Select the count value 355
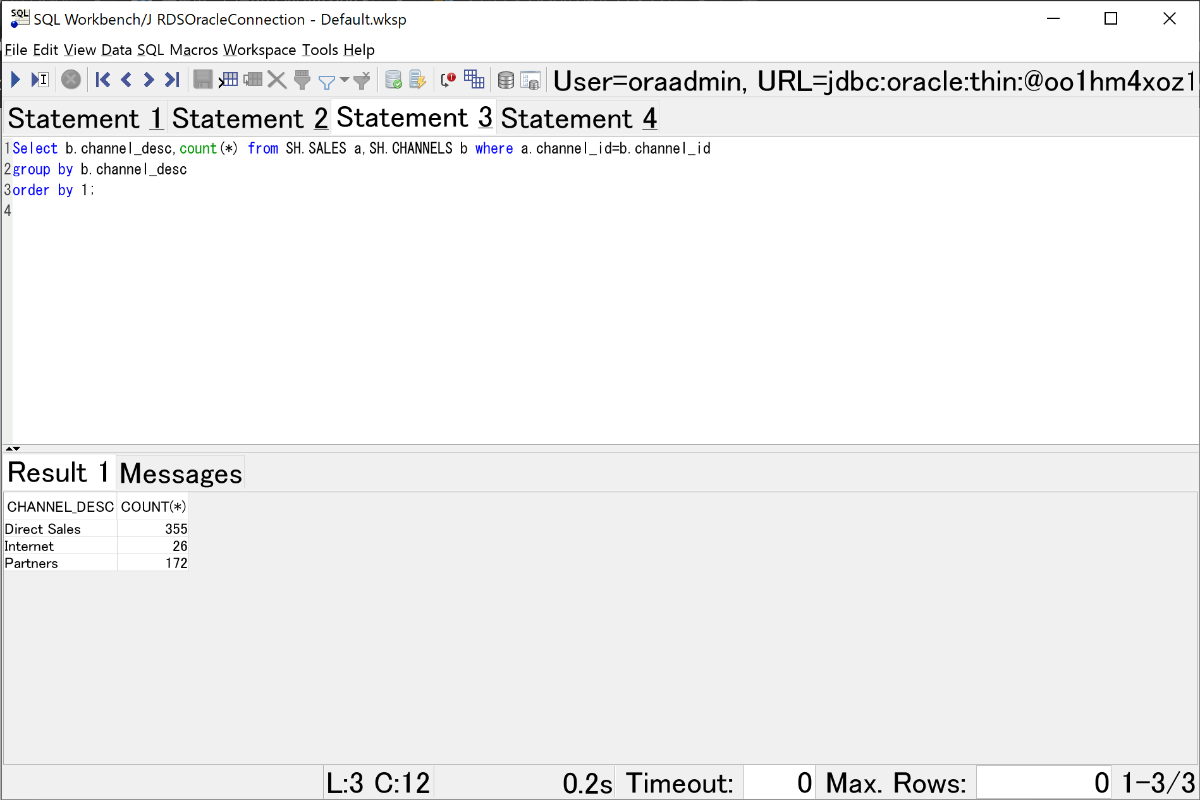 (153, 529)
